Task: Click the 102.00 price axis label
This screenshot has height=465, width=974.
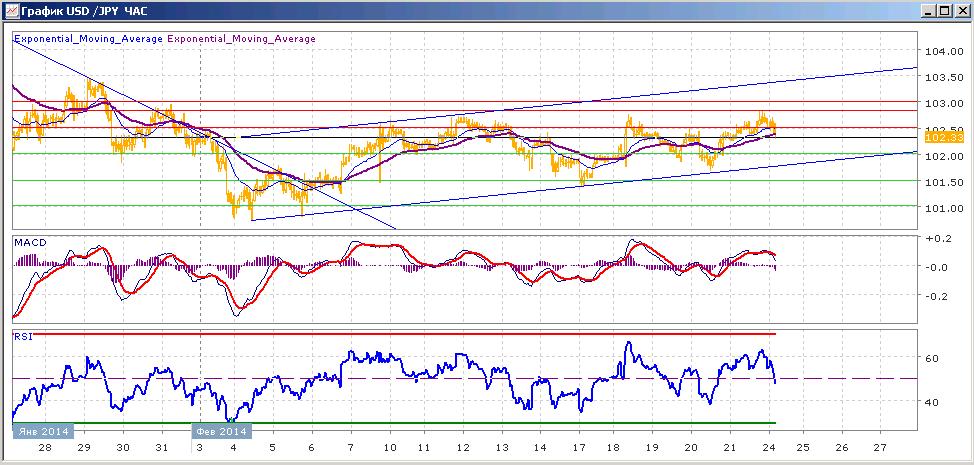Action: click(x=944, y=156)
